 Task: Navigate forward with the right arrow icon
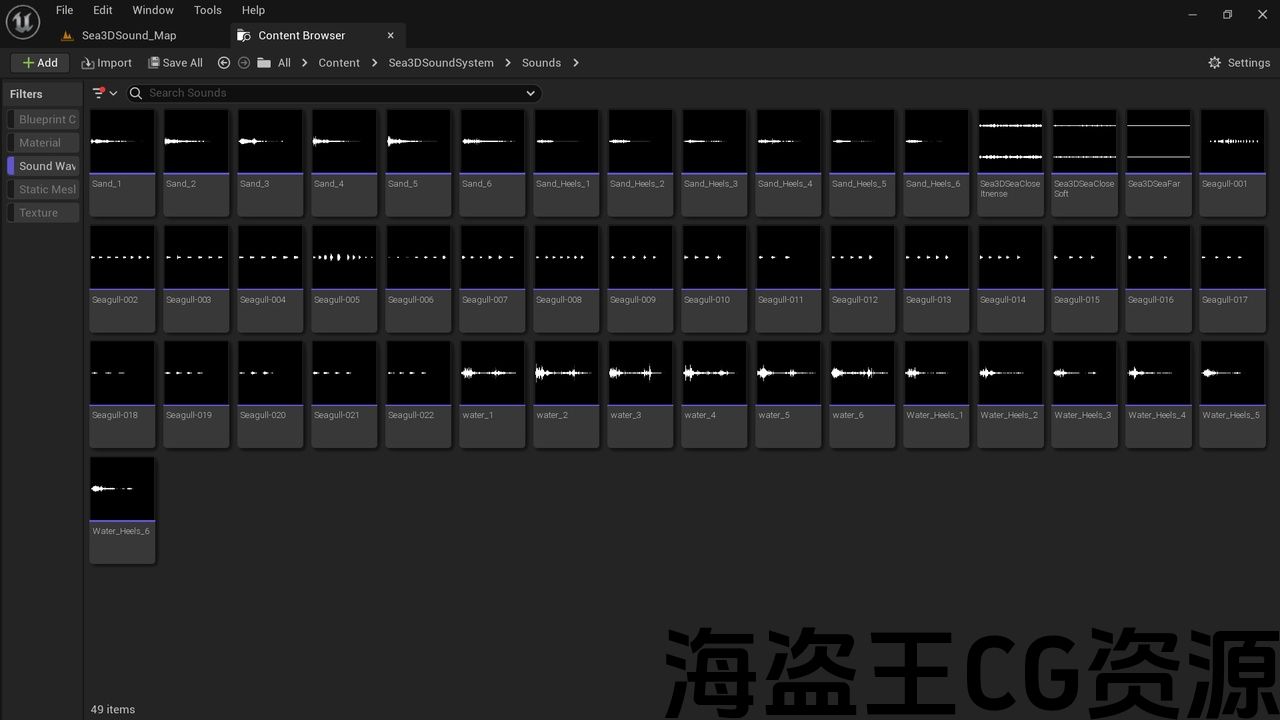point(244,63)
